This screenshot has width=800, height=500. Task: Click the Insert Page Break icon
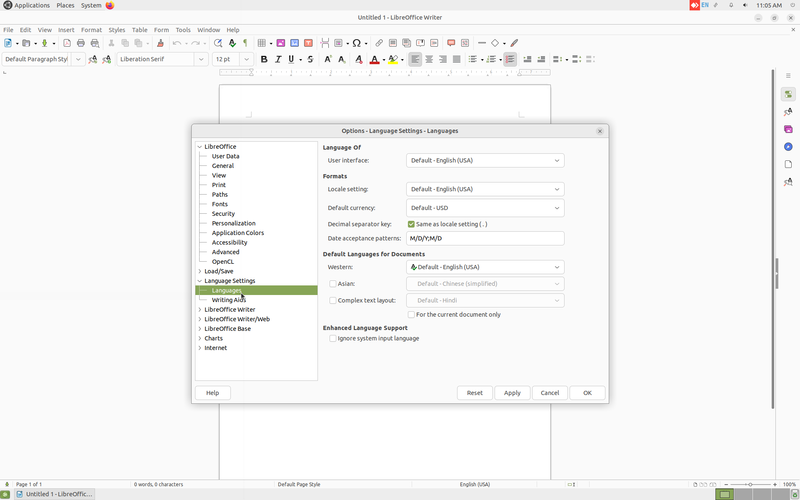tap(324, 43)
